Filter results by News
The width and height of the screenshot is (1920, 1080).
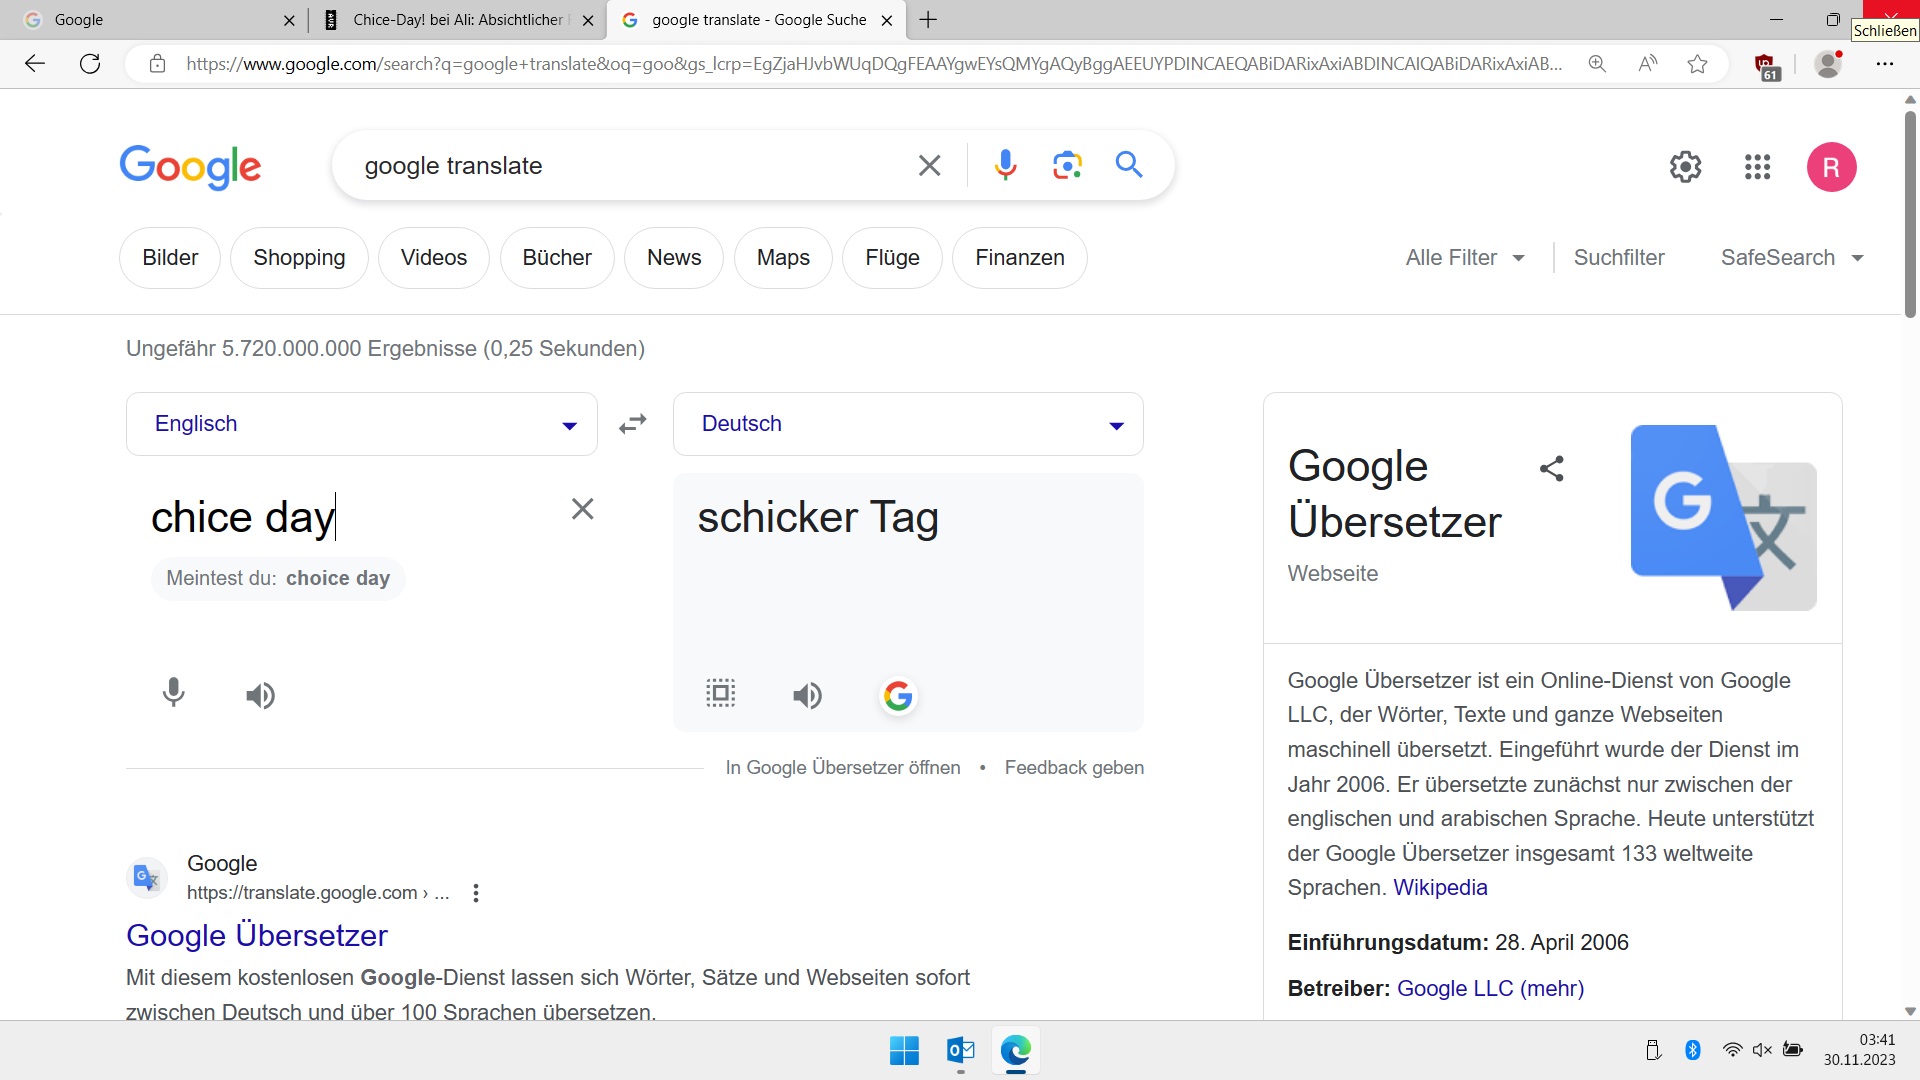pos(674,258)
